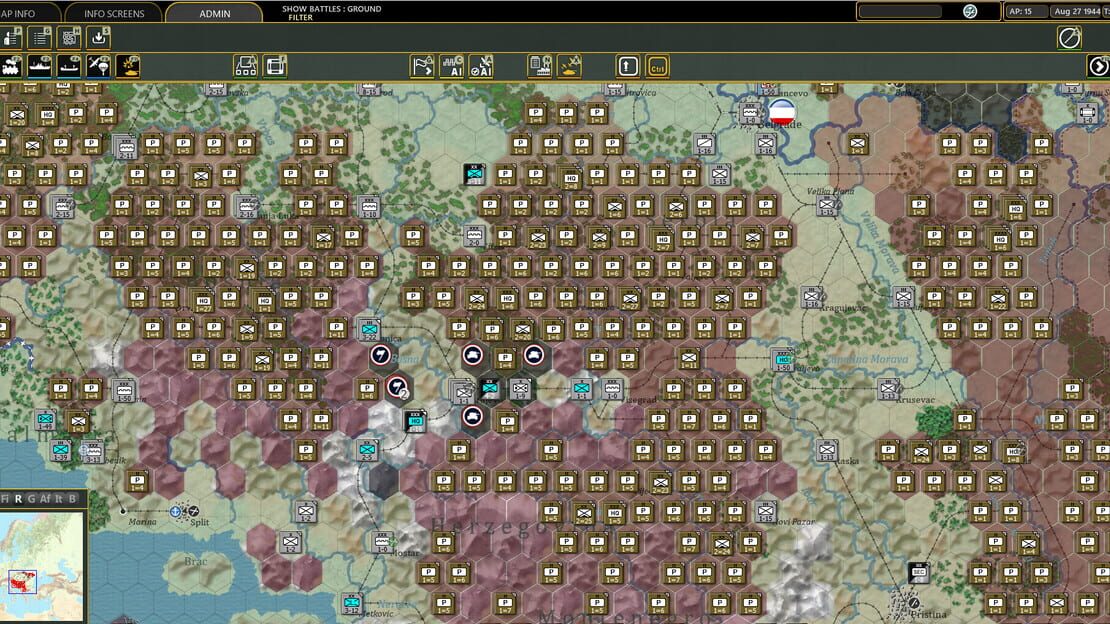Click the film frame icon with hotkey F
The height and width of the screenshot is (624, 1110).
click(275, 67)
